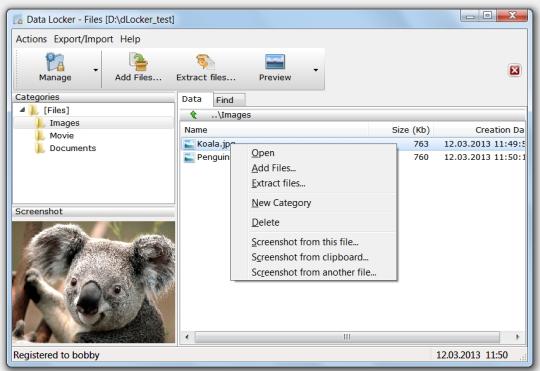The width and height of the screenshot is (540, 371).
Task: Click the 763 size value
Action: coord(421,144)
